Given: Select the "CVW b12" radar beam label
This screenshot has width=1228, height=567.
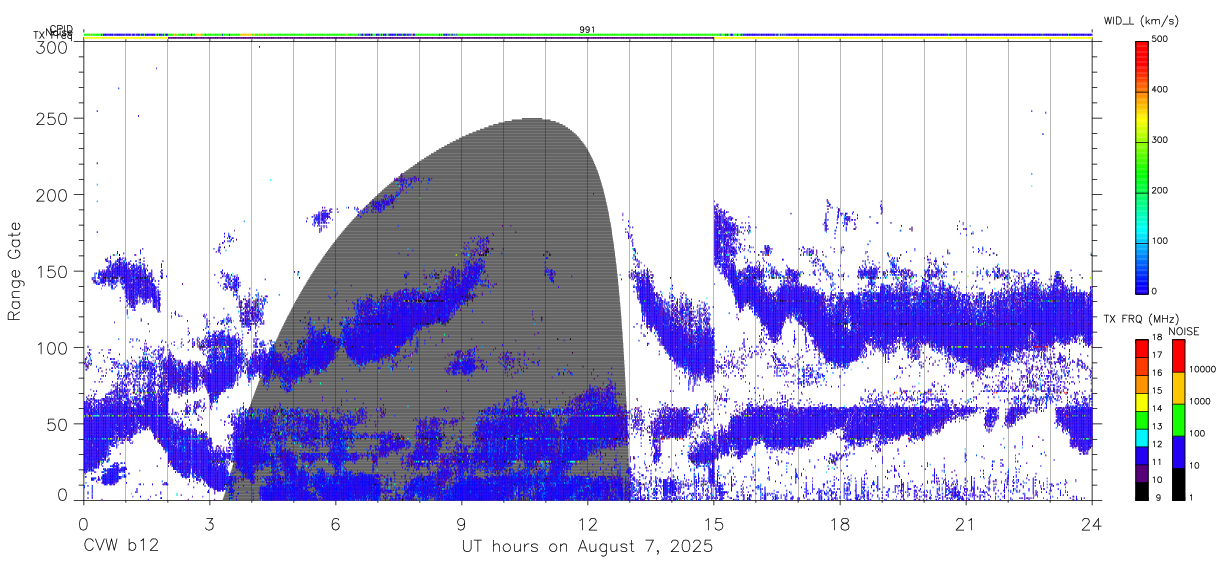Looking at the screenshot, I should pos(121,547).
